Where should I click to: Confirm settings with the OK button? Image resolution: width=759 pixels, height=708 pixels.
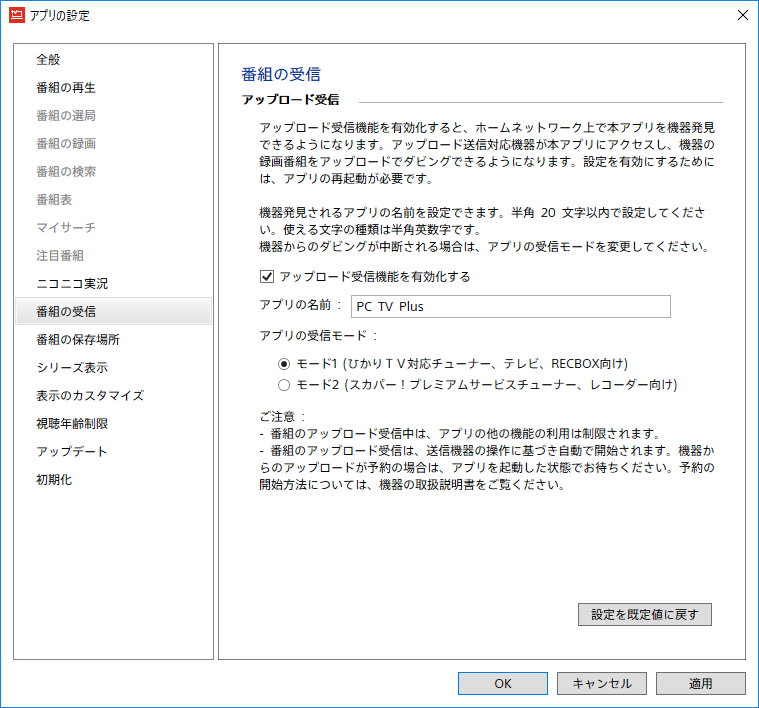tap(503, 683)
